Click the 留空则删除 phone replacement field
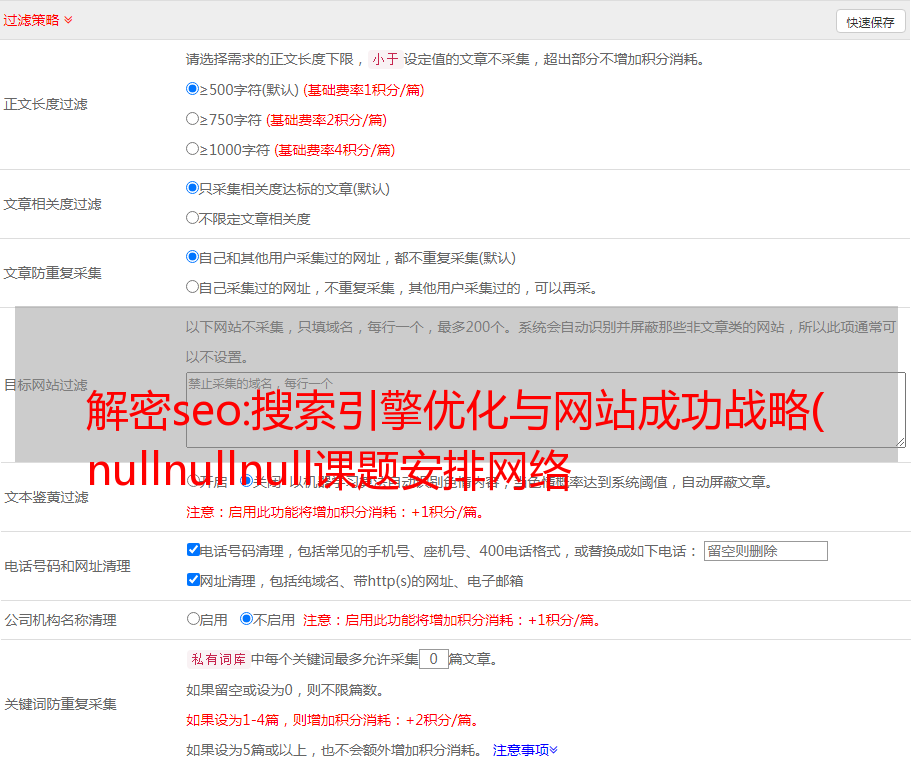The width and height of the screenshot is (912, 768). coord(765,551)
